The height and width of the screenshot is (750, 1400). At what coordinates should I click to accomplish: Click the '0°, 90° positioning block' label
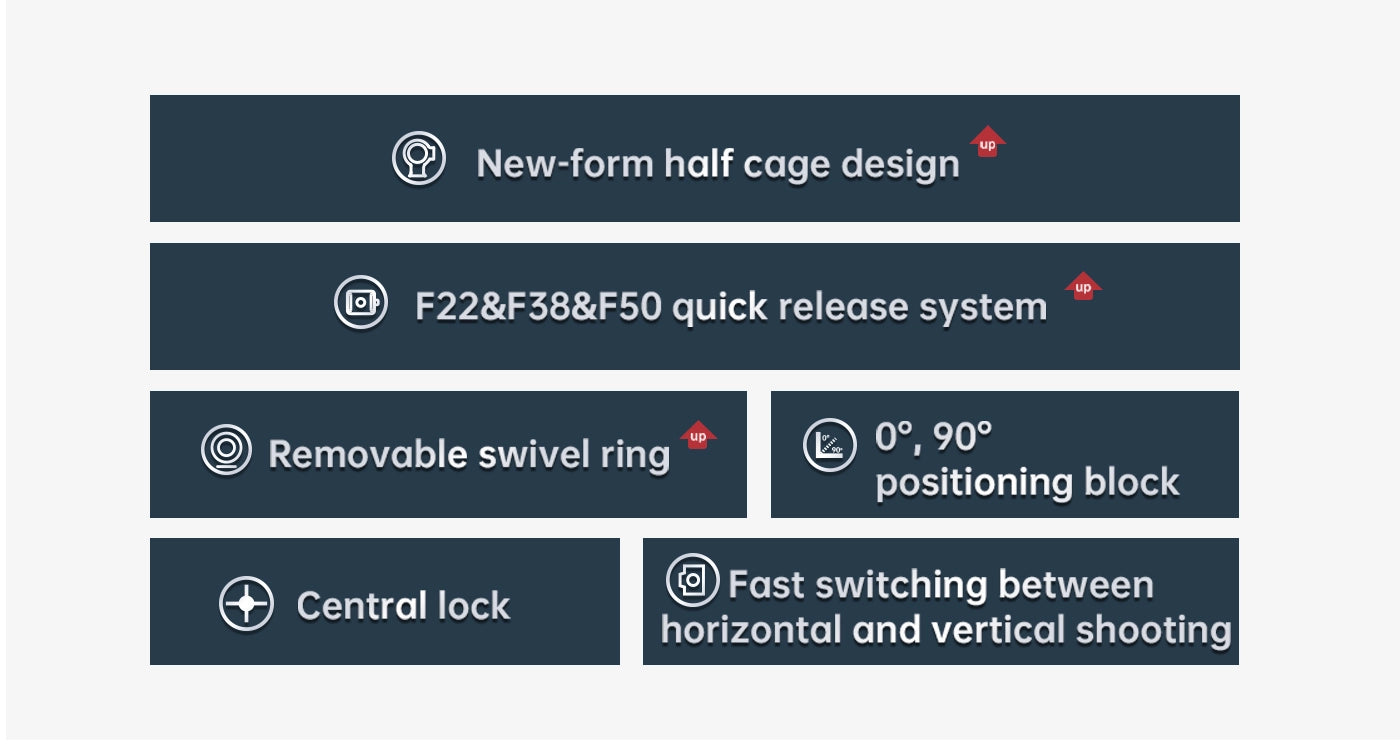click(x=1027, y=460)
